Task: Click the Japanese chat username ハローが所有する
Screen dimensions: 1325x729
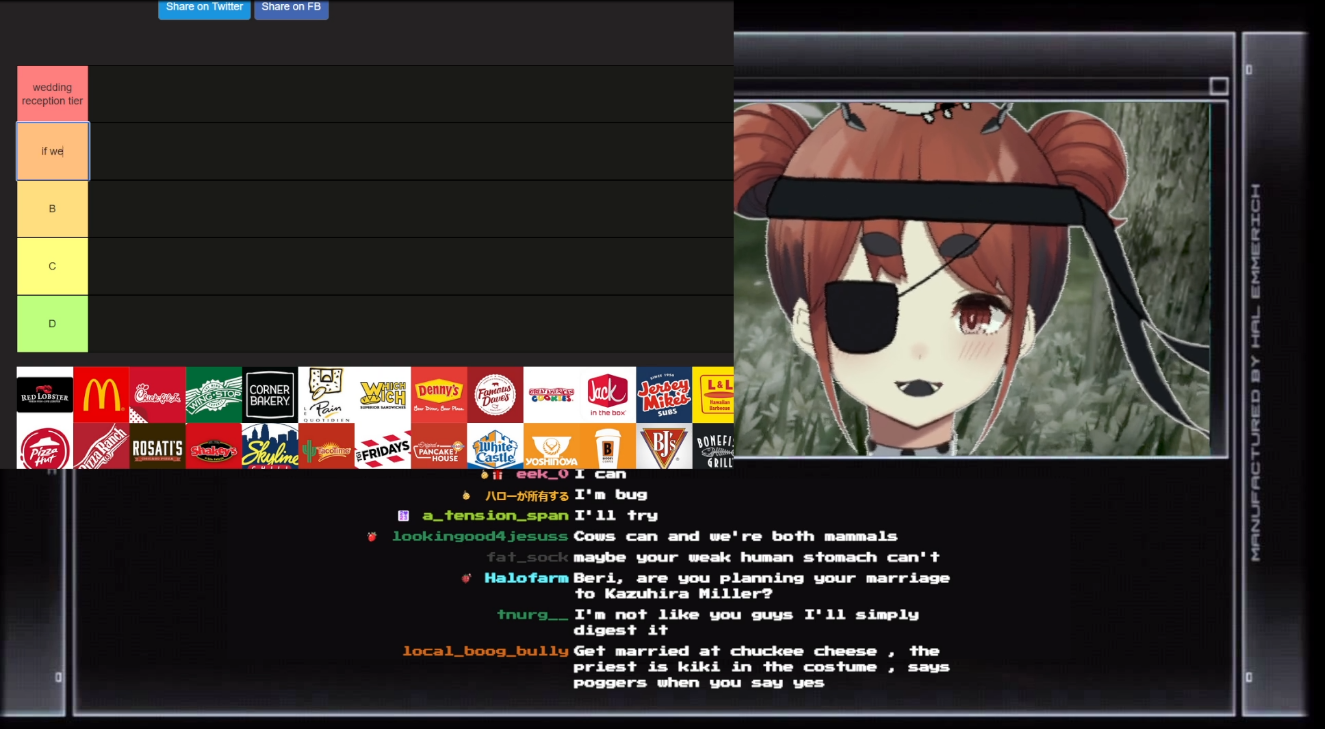Action: tap(527, 496)
